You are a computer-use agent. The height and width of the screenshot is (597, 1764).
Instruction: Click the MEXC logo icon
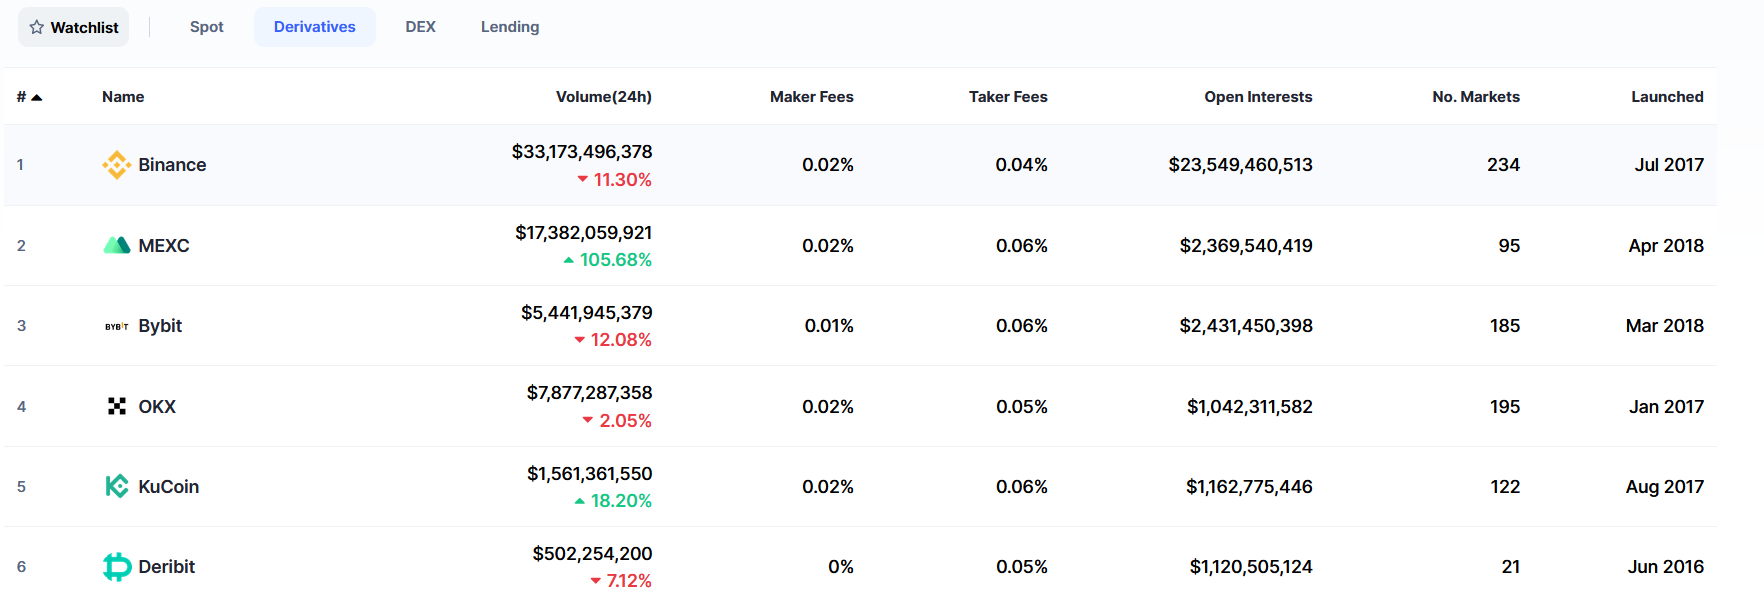coord(117,246)
